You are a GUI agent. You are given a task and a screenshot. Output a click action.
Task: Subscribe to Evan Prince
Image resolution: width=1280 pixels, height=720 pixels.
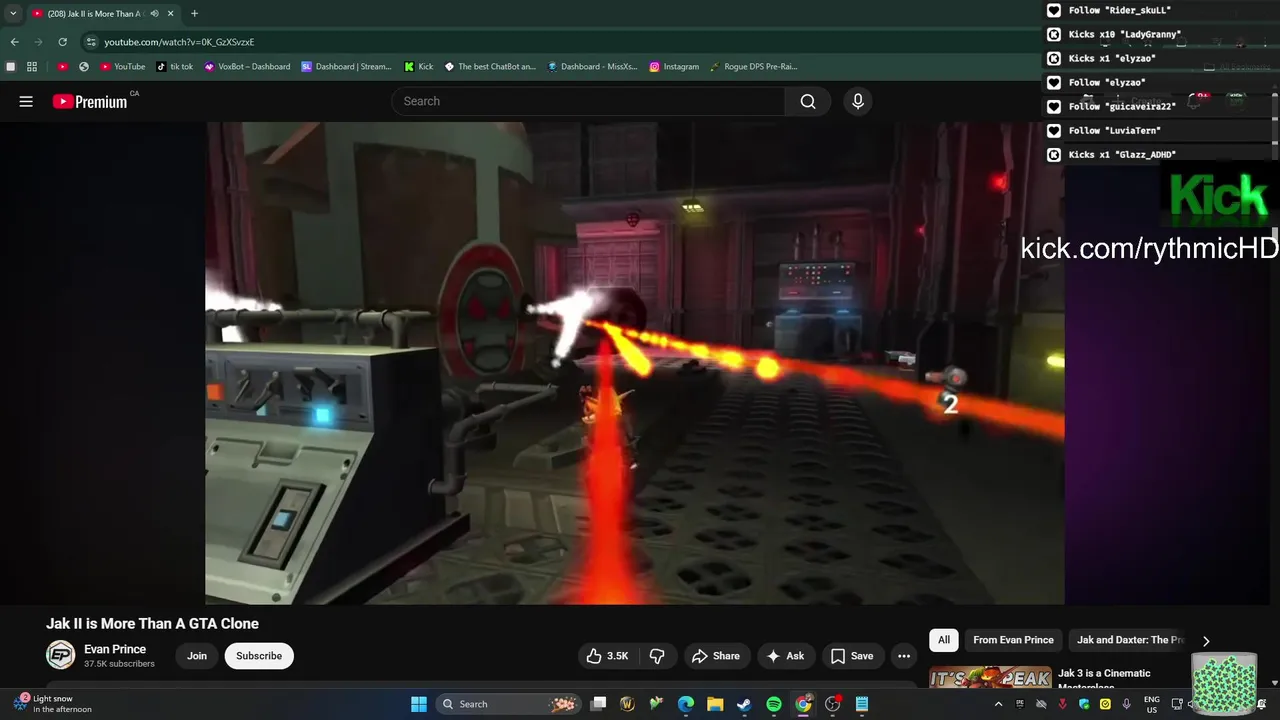pos(259,656)
